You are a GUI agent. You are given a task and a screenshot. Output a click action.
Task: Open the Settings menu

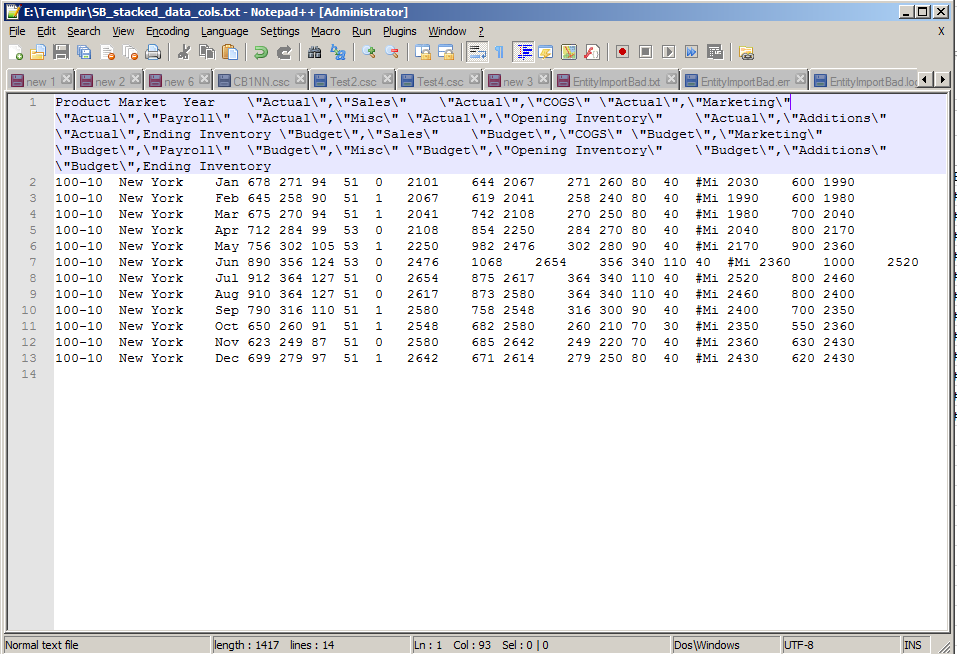click(280, 31)
